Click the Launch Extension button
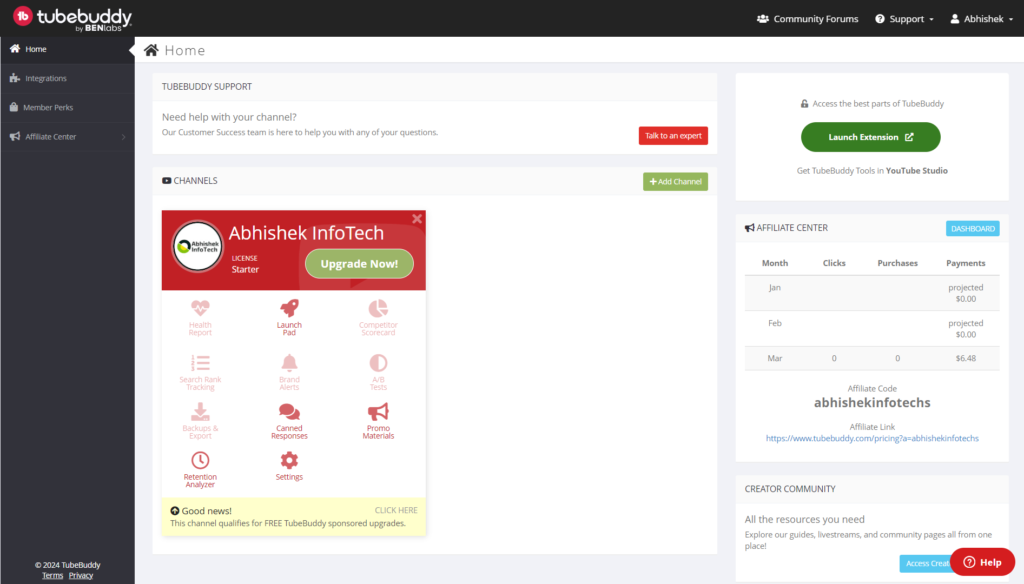Image resolution: width=1024 pixels, height=584 pixels. click(x=871, y=137)
